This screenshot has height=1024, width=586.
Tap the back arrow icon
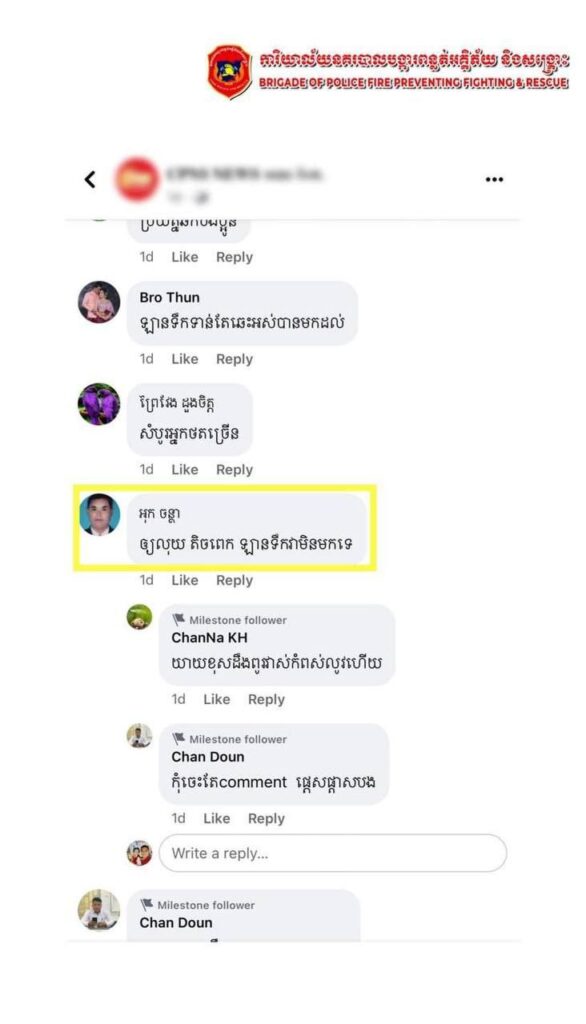coord(90,179)
